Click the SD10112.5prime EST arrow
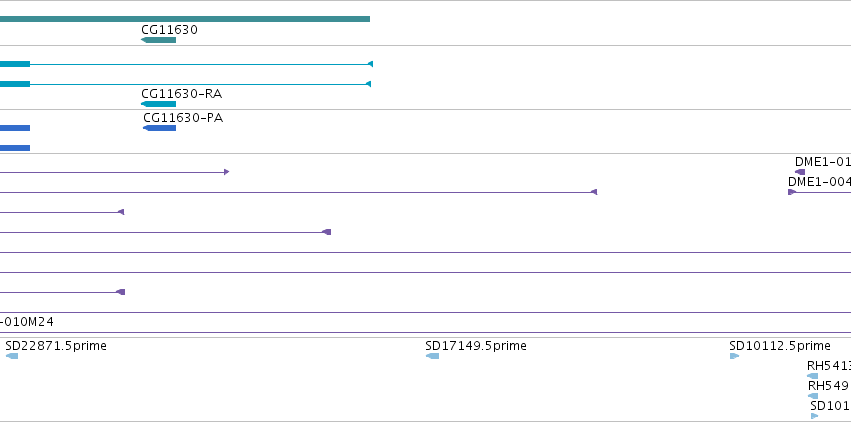Viewport: 851px width, 422px height. coord(734,356)
